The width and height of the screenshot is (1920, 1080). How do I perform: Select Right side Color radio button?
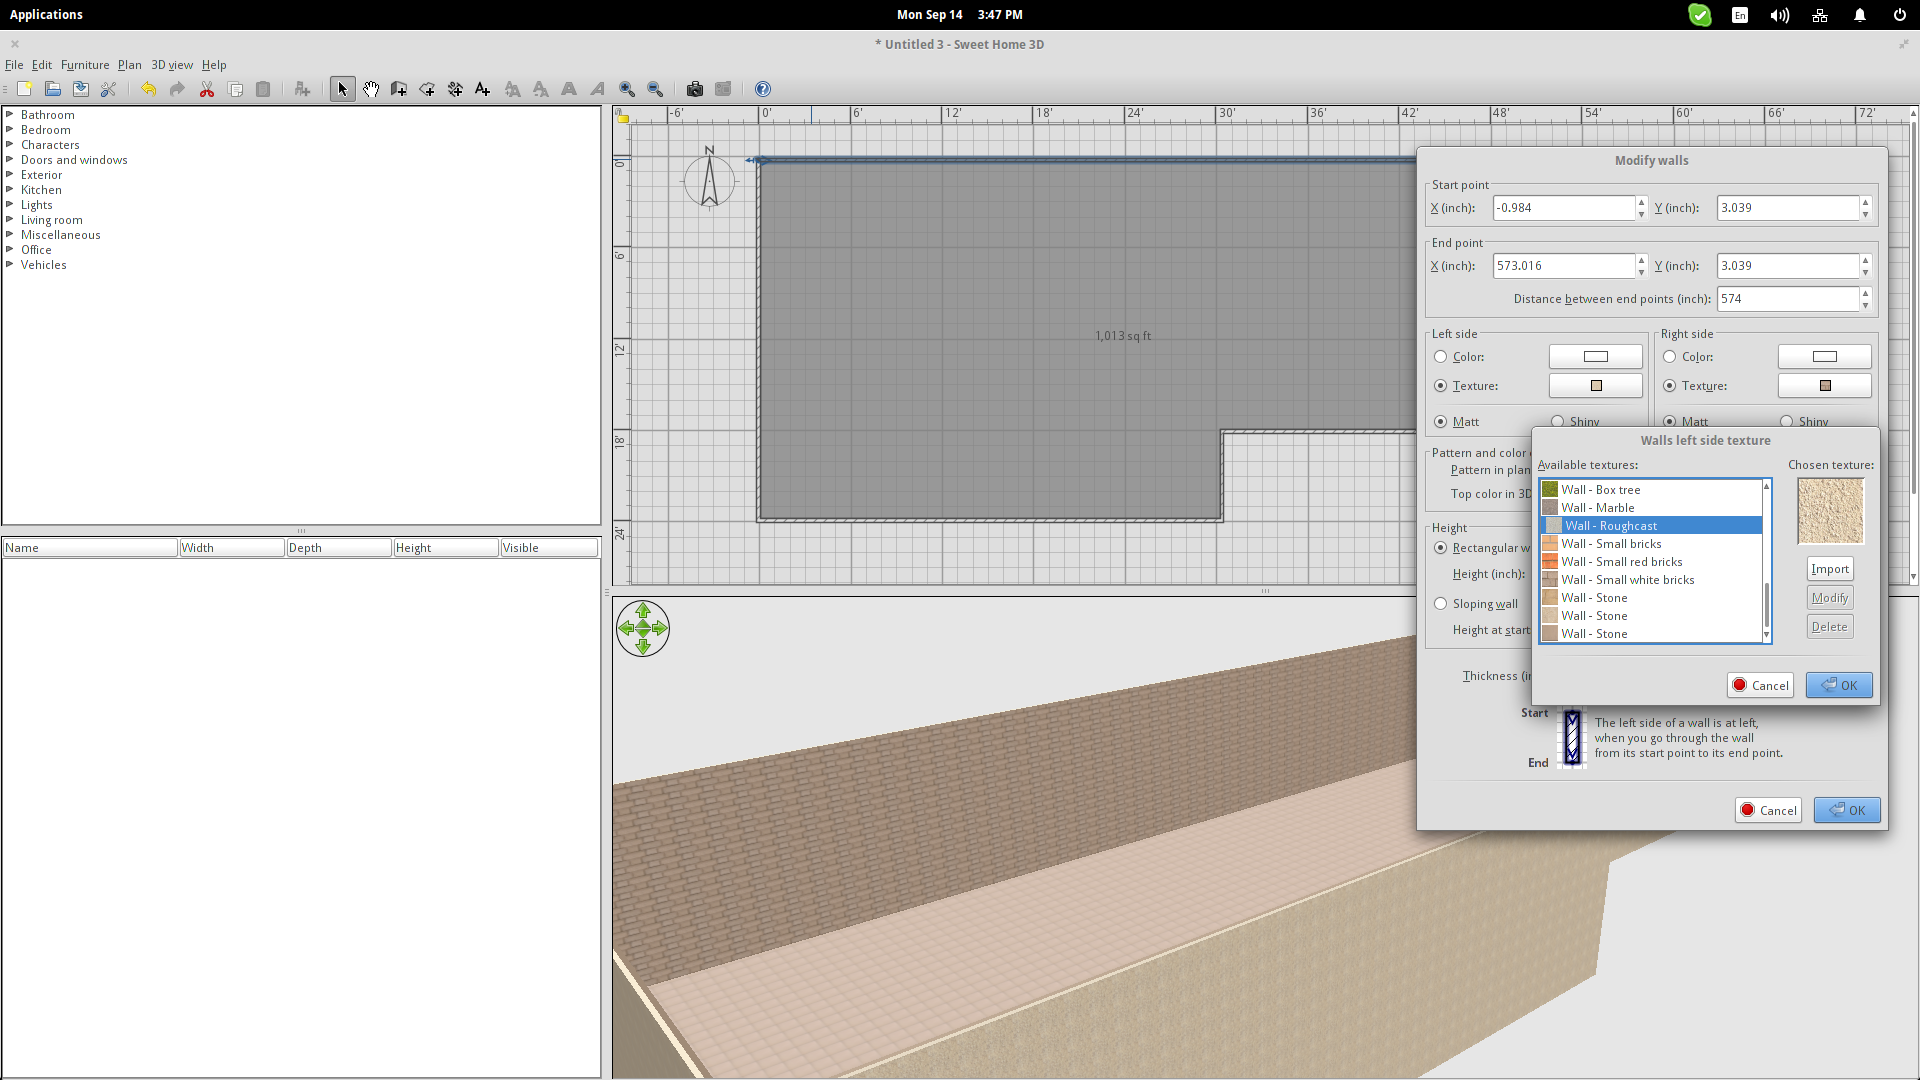click(1670, 357)
